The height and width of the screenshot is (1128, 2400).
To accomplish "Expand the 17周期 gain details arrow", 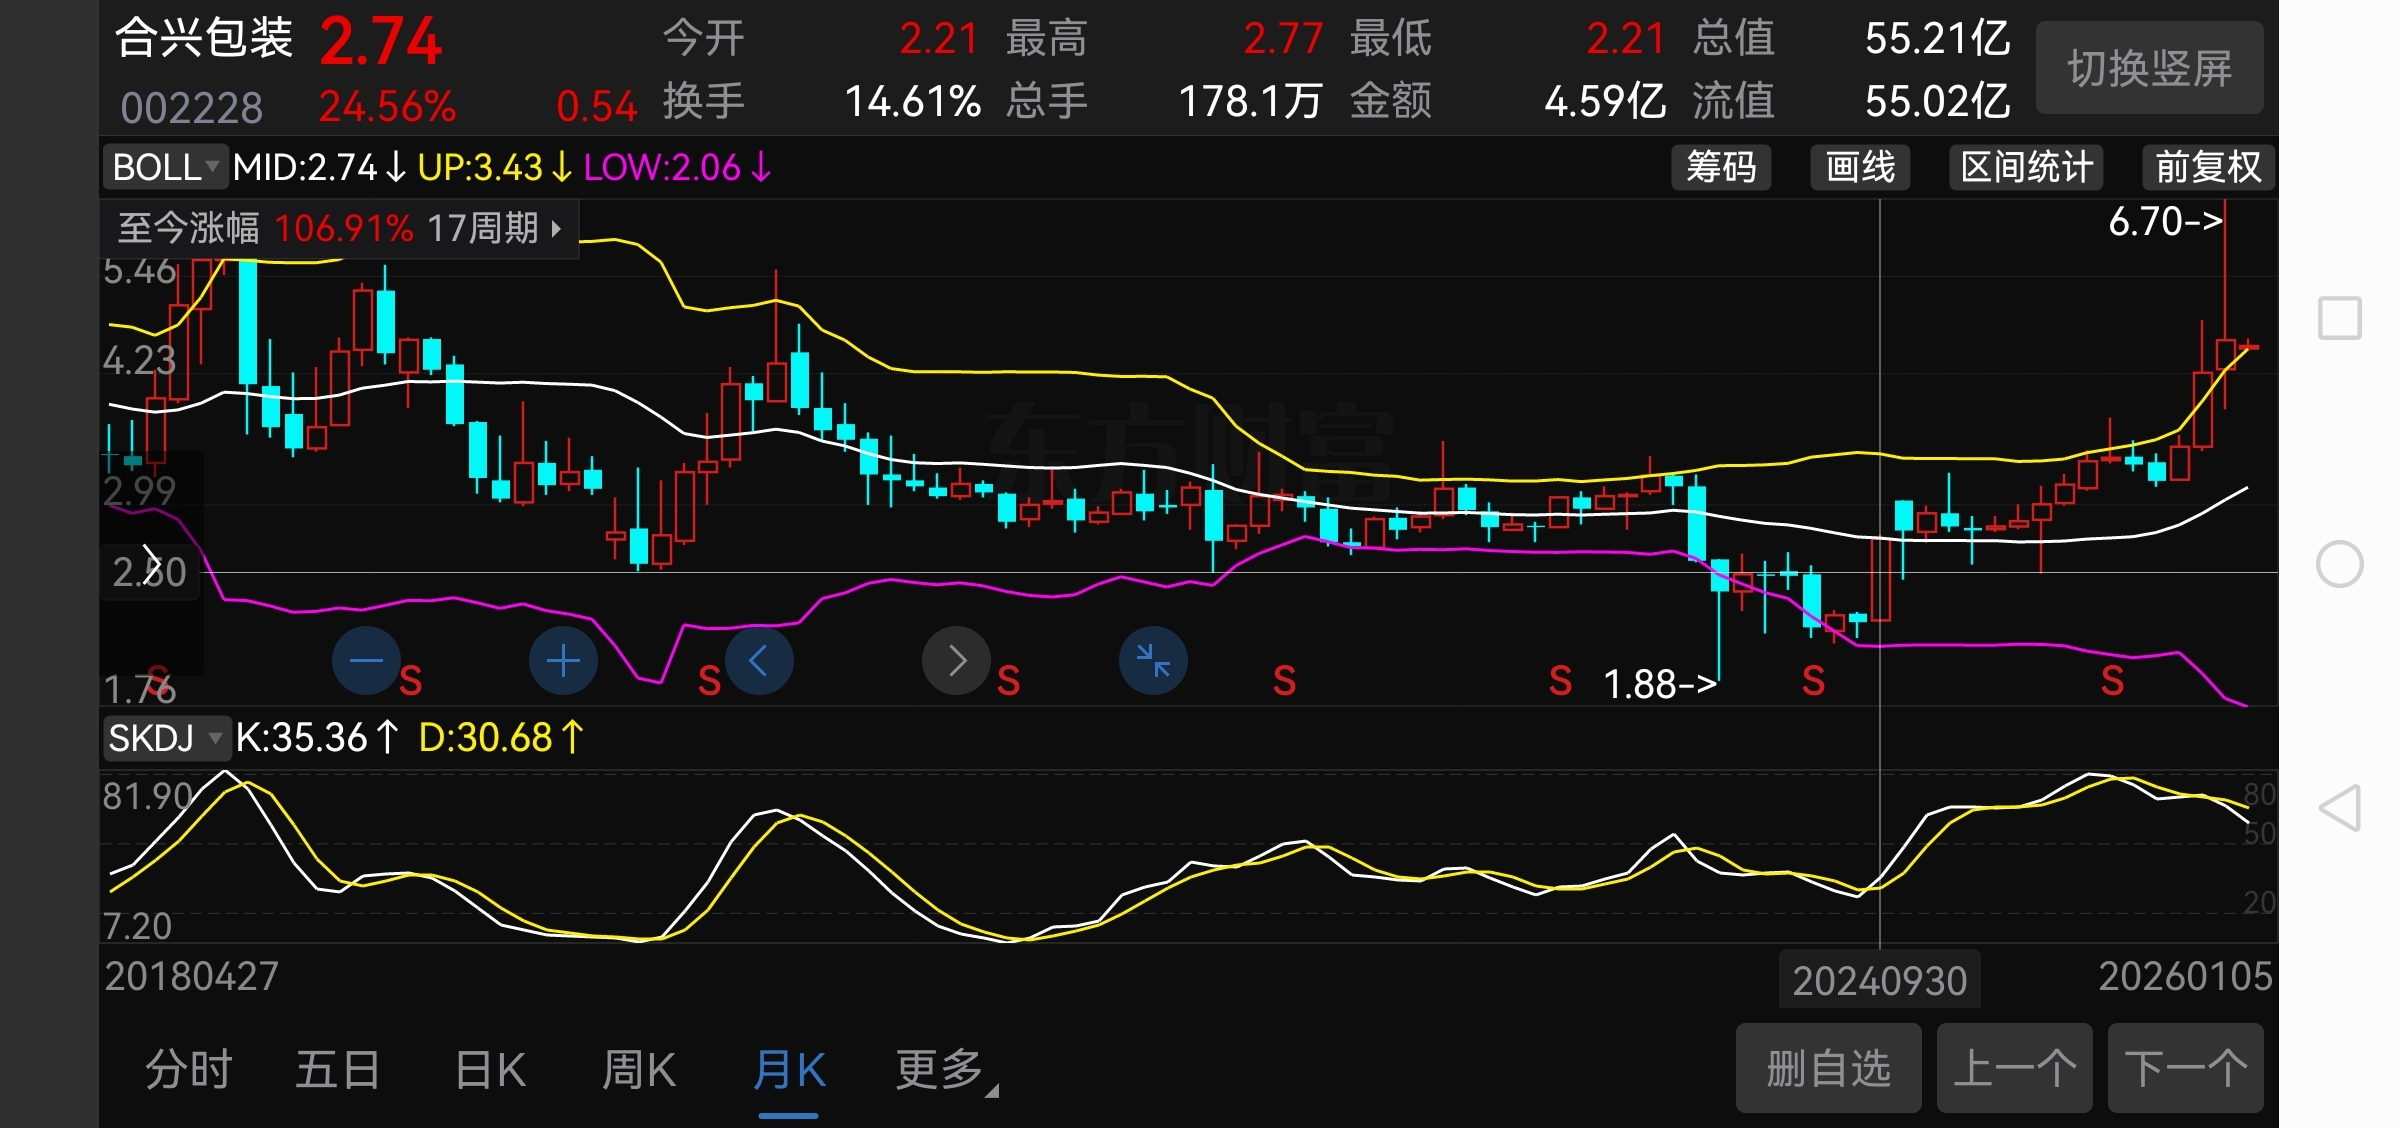I will coord(556,228).
